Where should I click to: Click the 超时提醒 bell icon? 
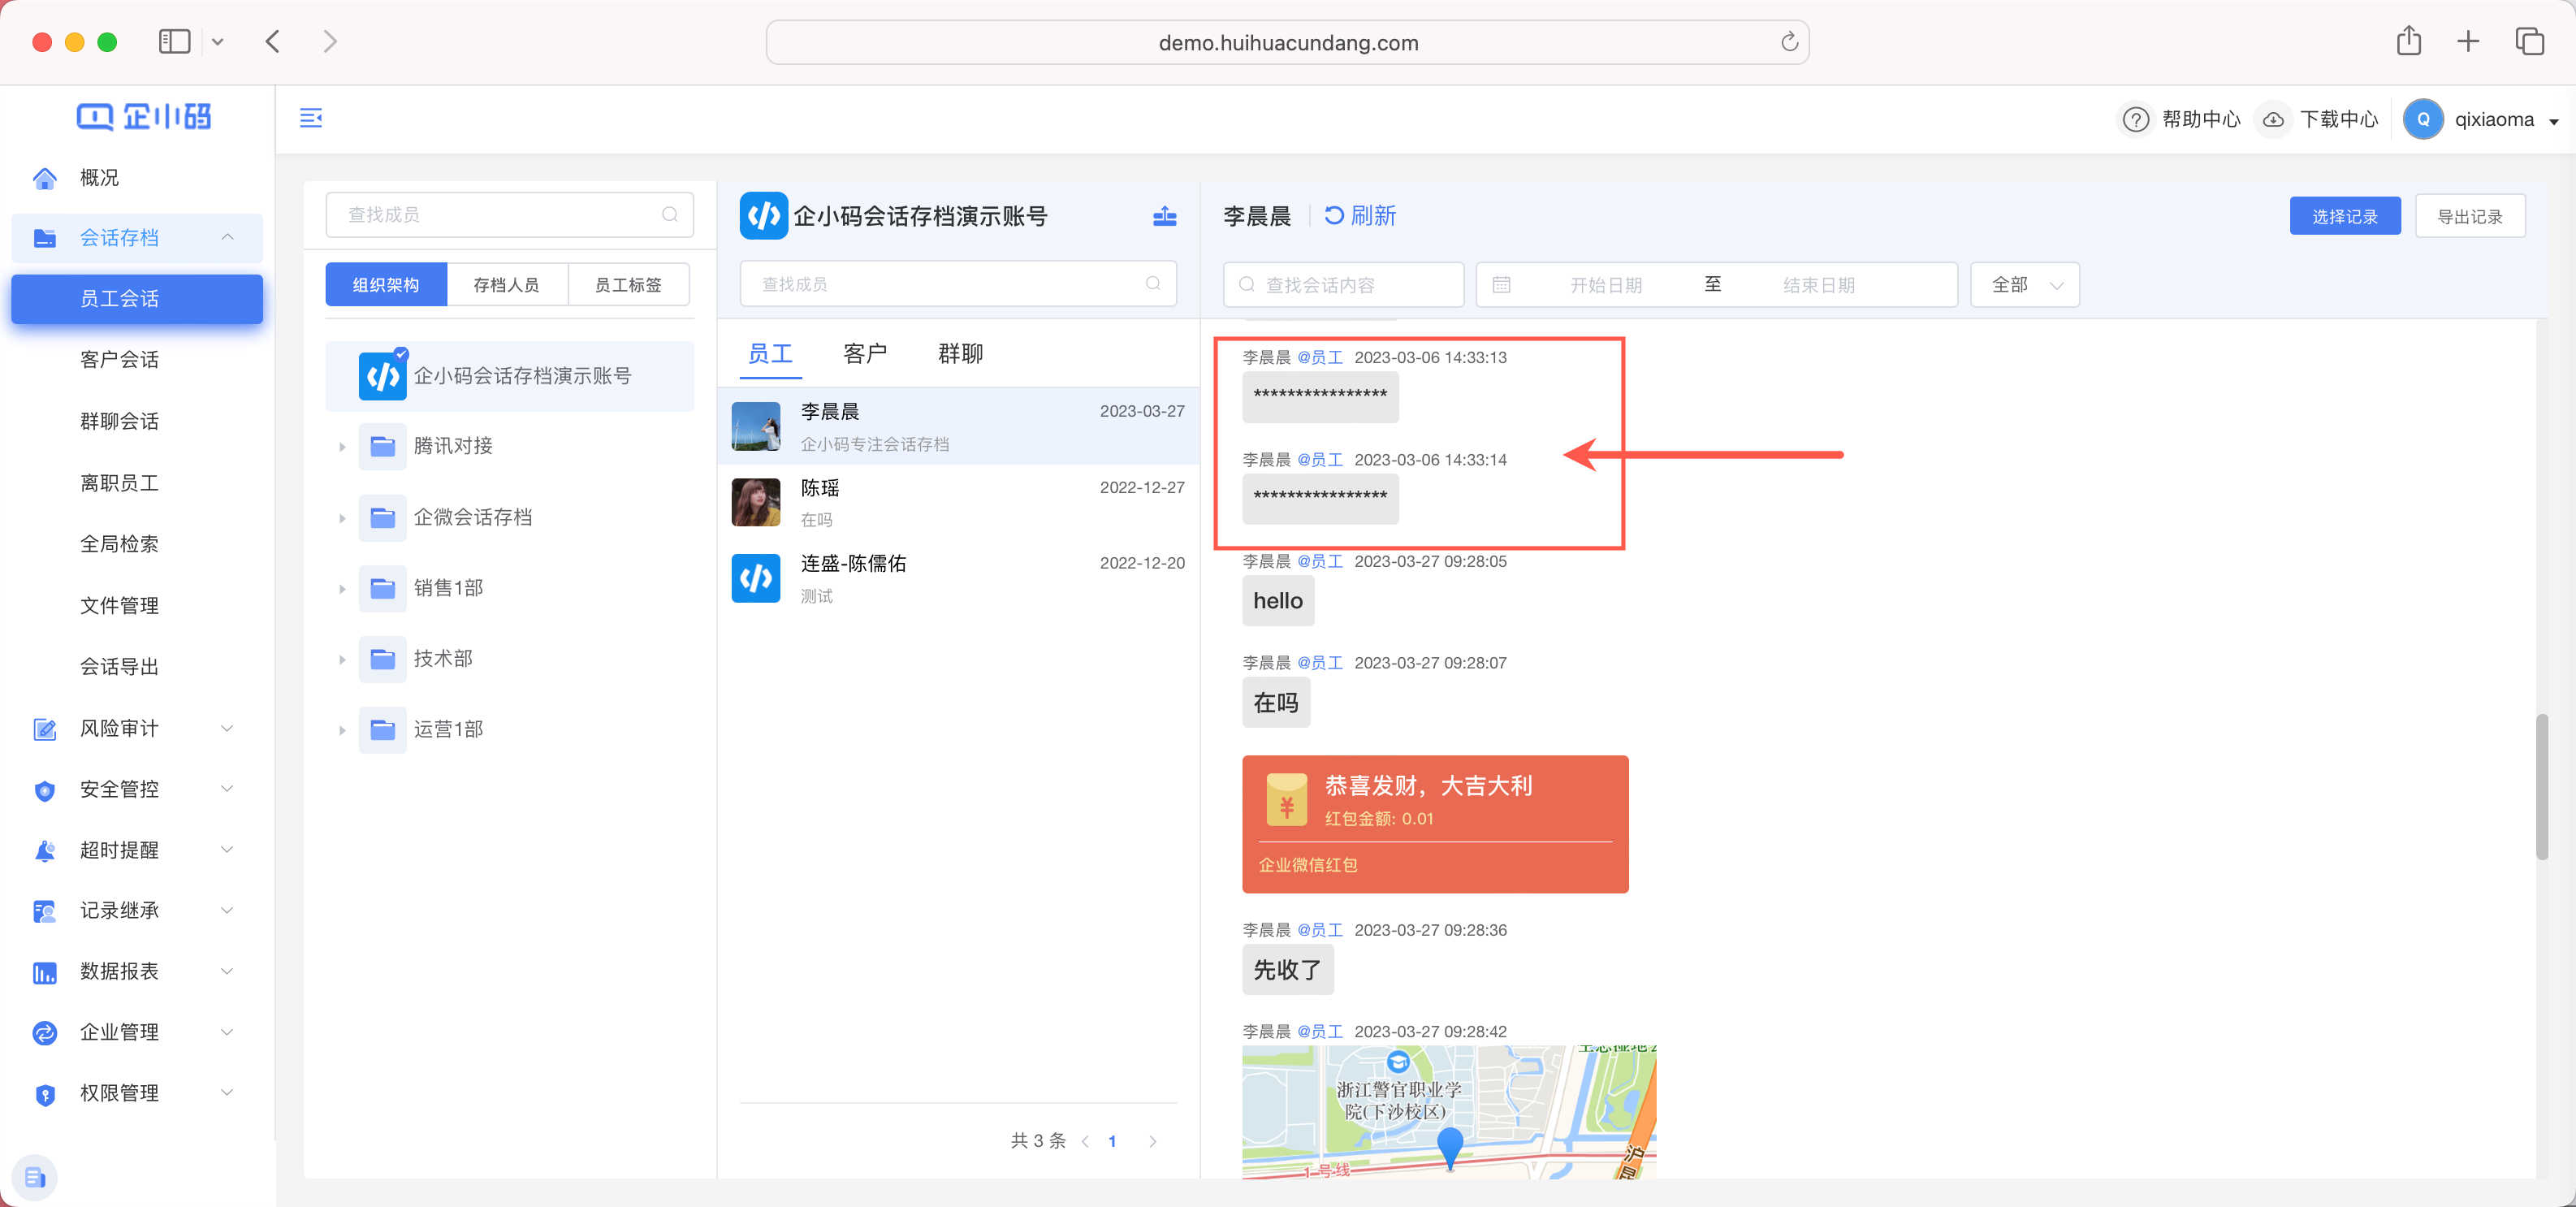[45, 851]
